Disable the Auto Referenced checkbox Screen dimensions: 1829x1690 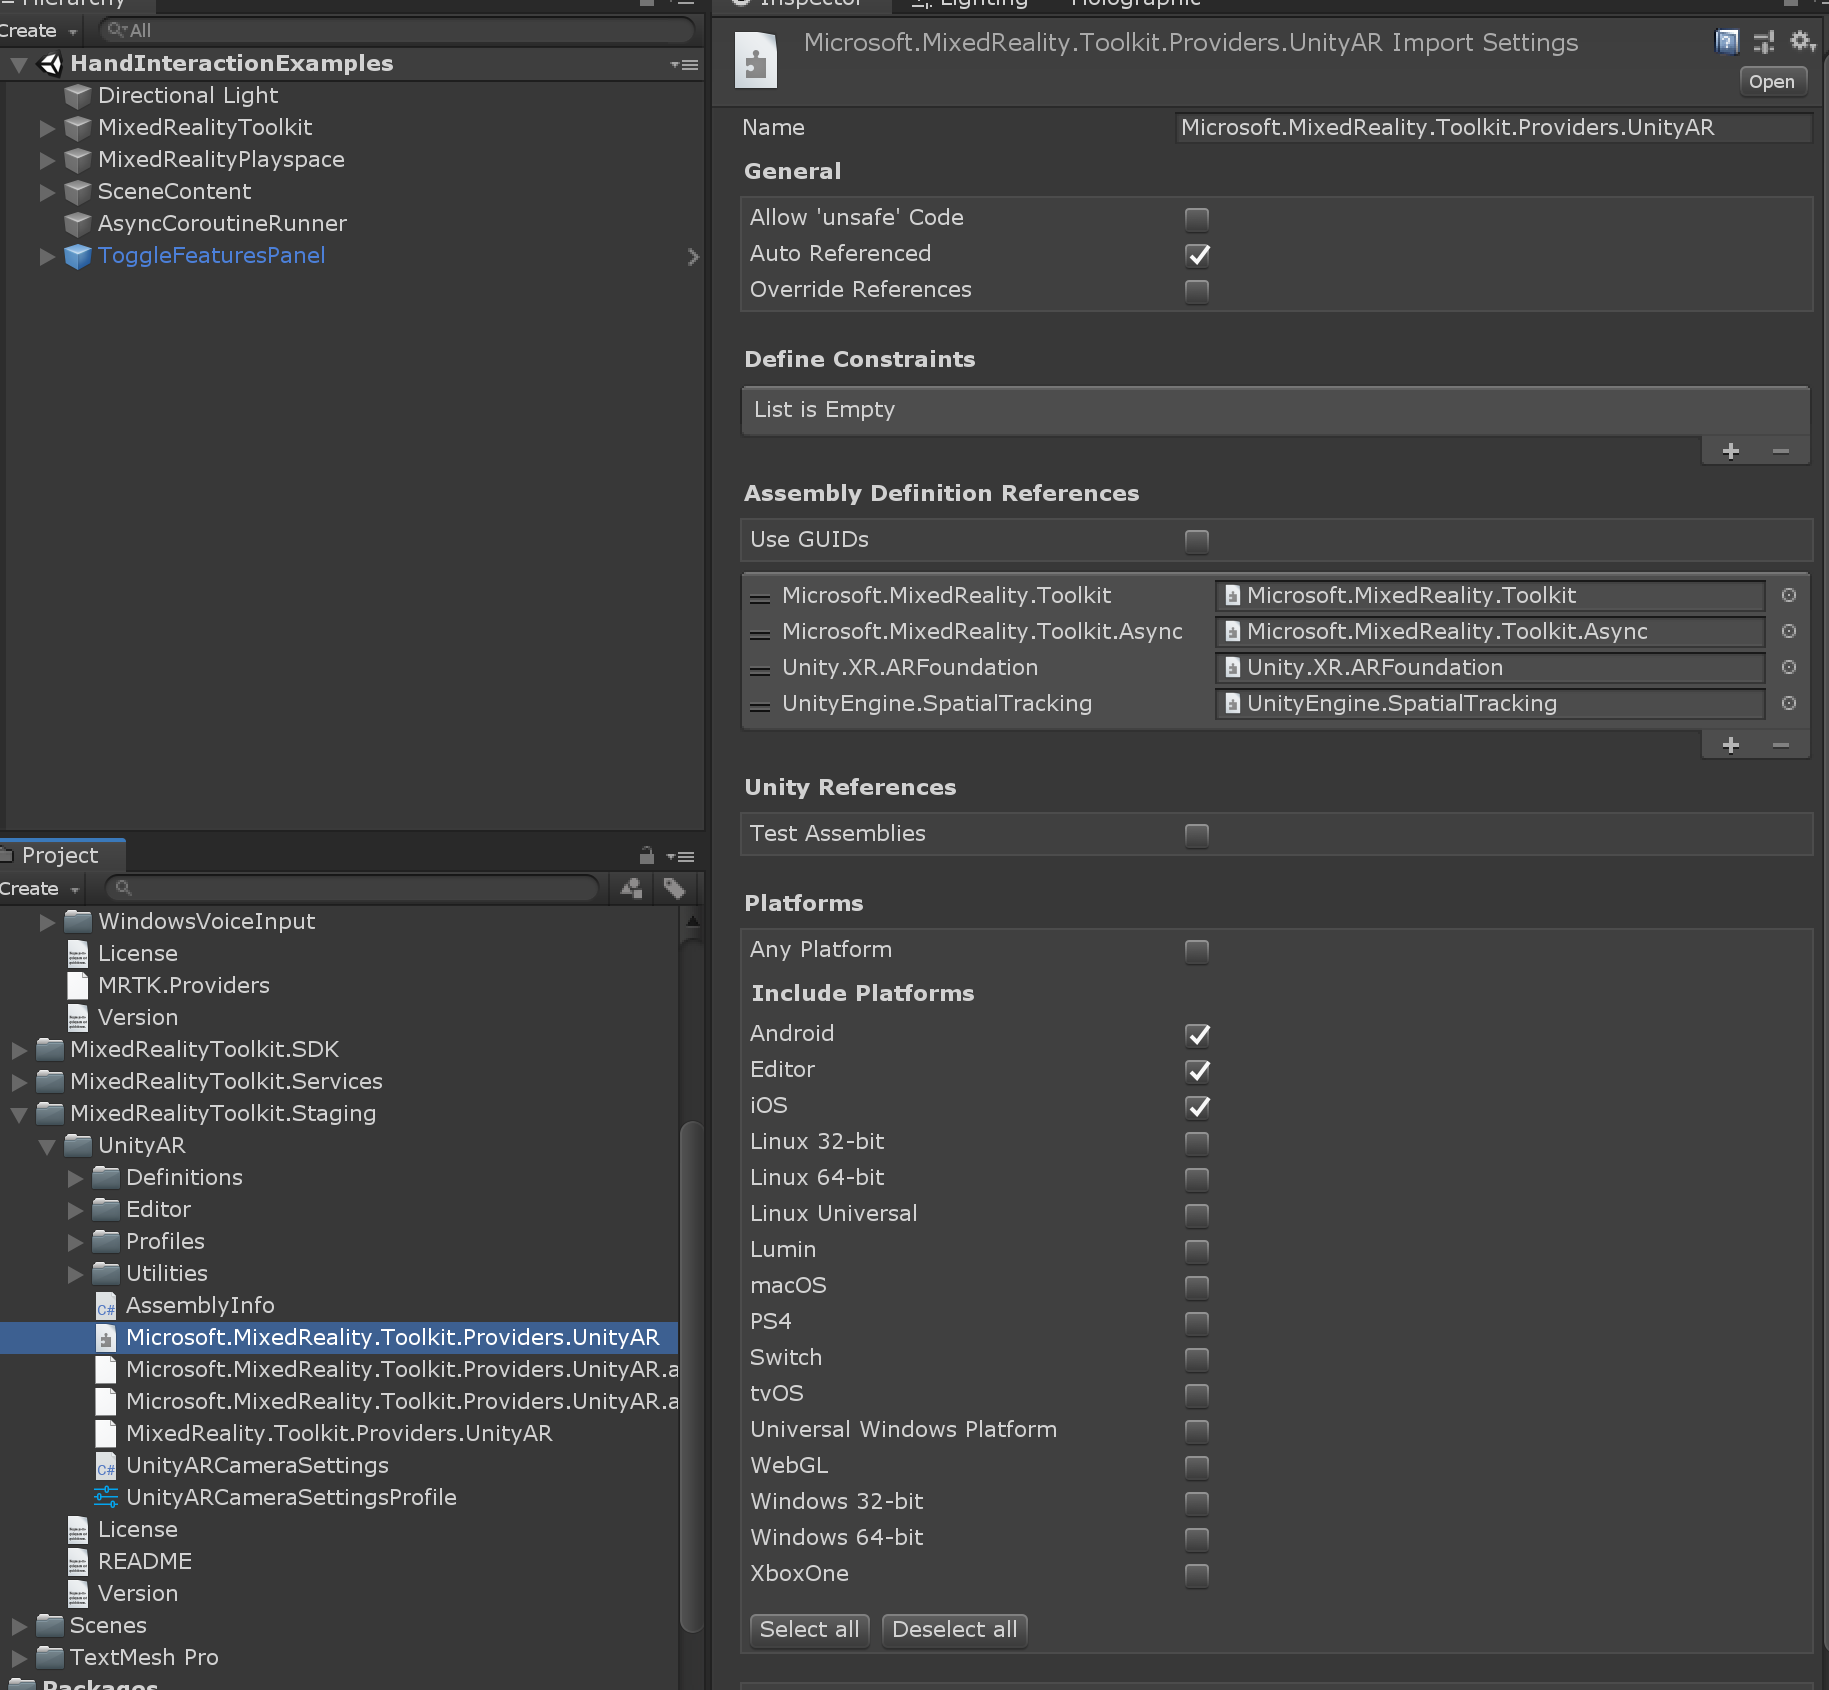[x=1197, y=255]
